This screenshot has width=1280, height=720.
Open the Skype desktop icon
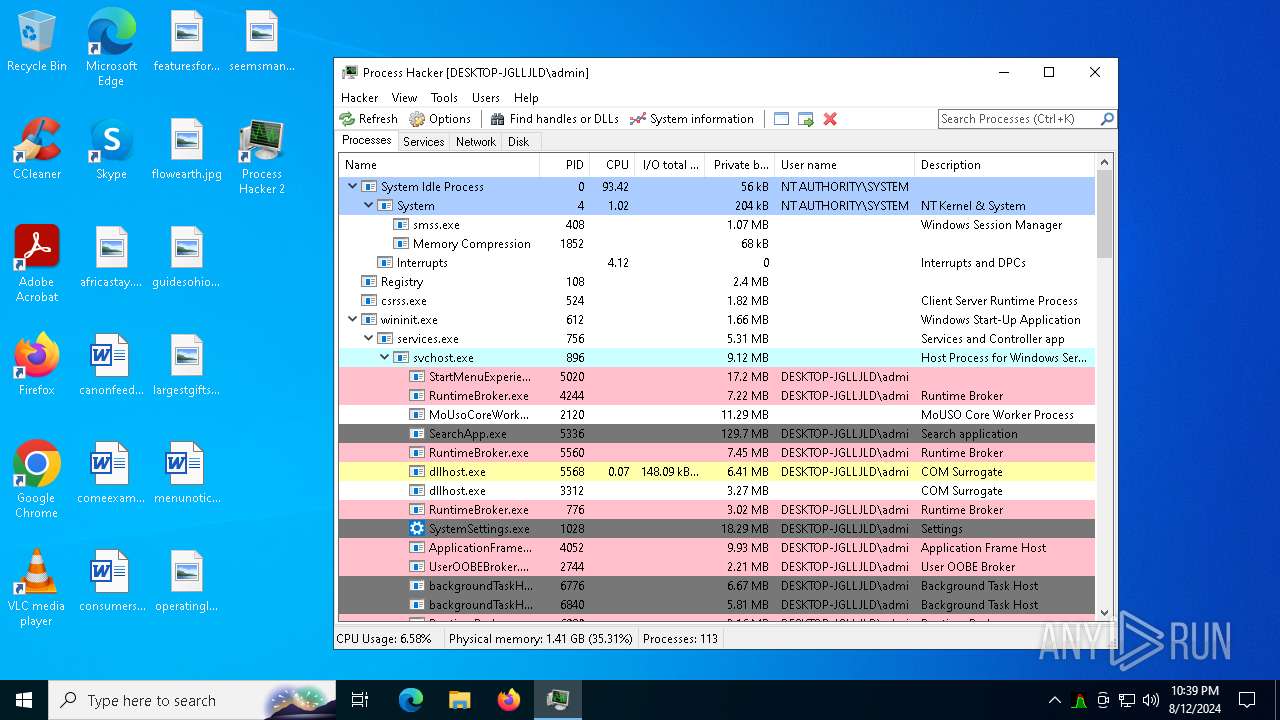click(x=111, y=150)
